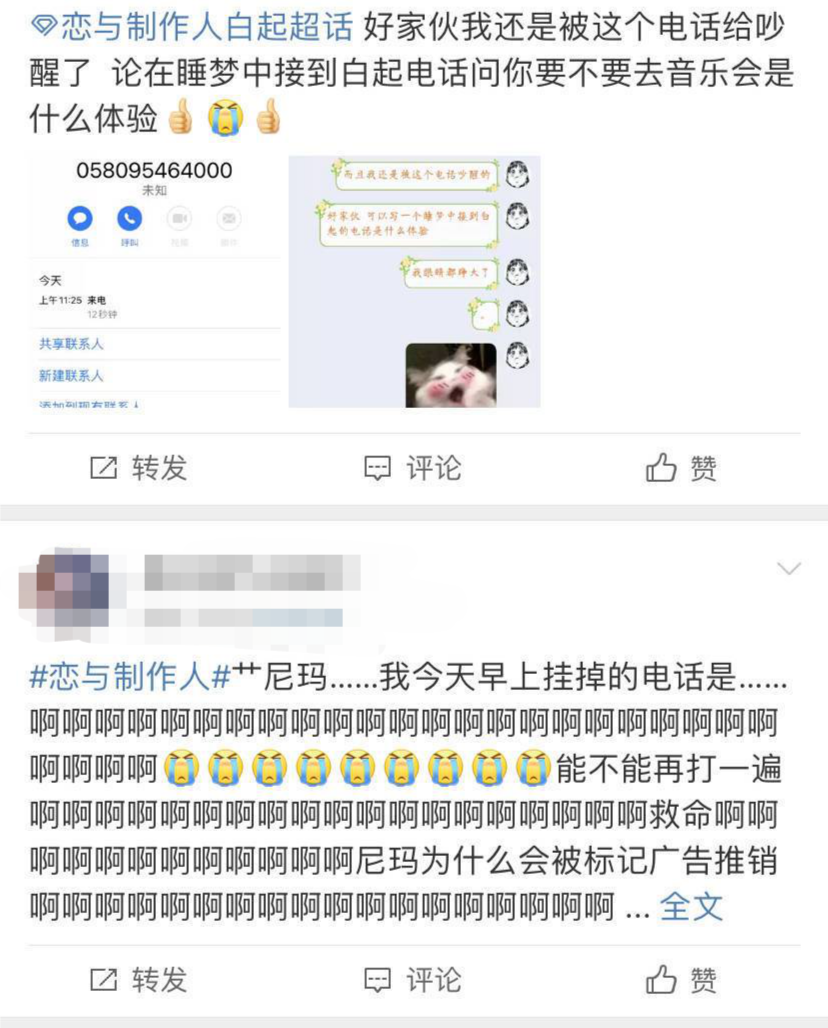Tap 转发 label under the second post
Screen dimensions: 828x1028
159,980
